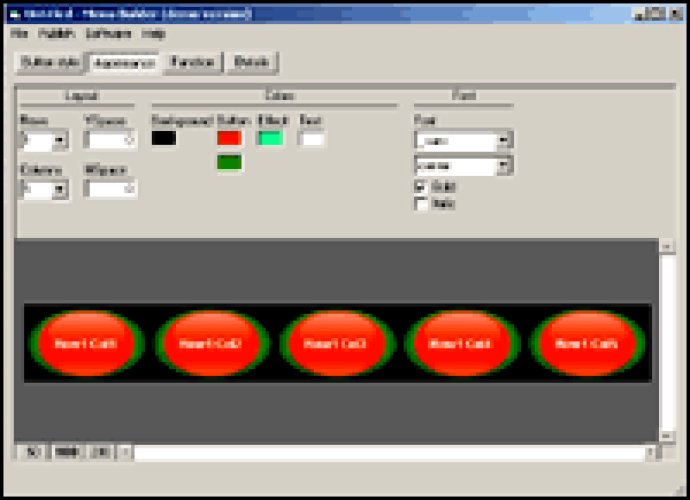Viewport: 690px width, 500px height.
Task: Toggle the Bold checkbox
Action: point(421,188)
